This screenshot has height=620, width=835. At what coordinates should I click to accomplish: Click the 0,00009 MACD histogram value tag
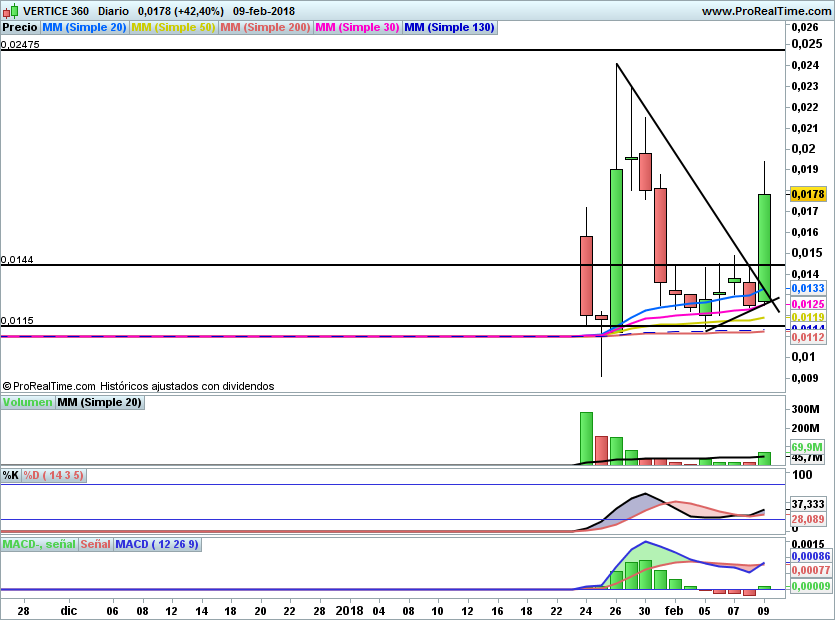pyautogui.click(x=810, y=586)
